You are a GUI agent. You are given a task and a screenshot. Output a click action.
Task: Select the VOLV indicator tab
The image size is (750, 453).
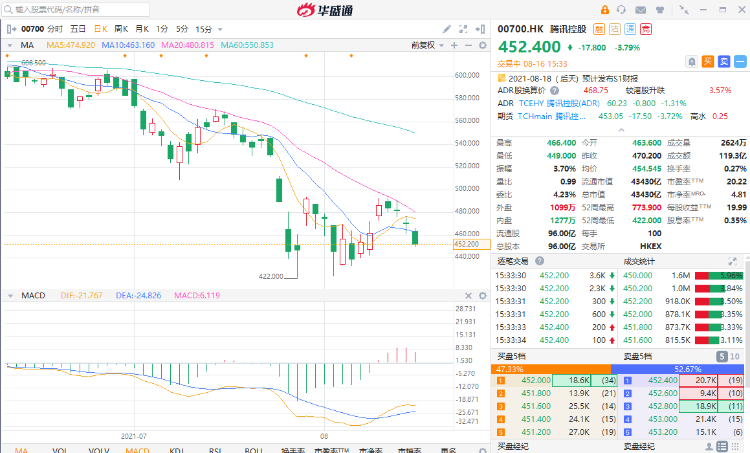[x=99, y=450]
